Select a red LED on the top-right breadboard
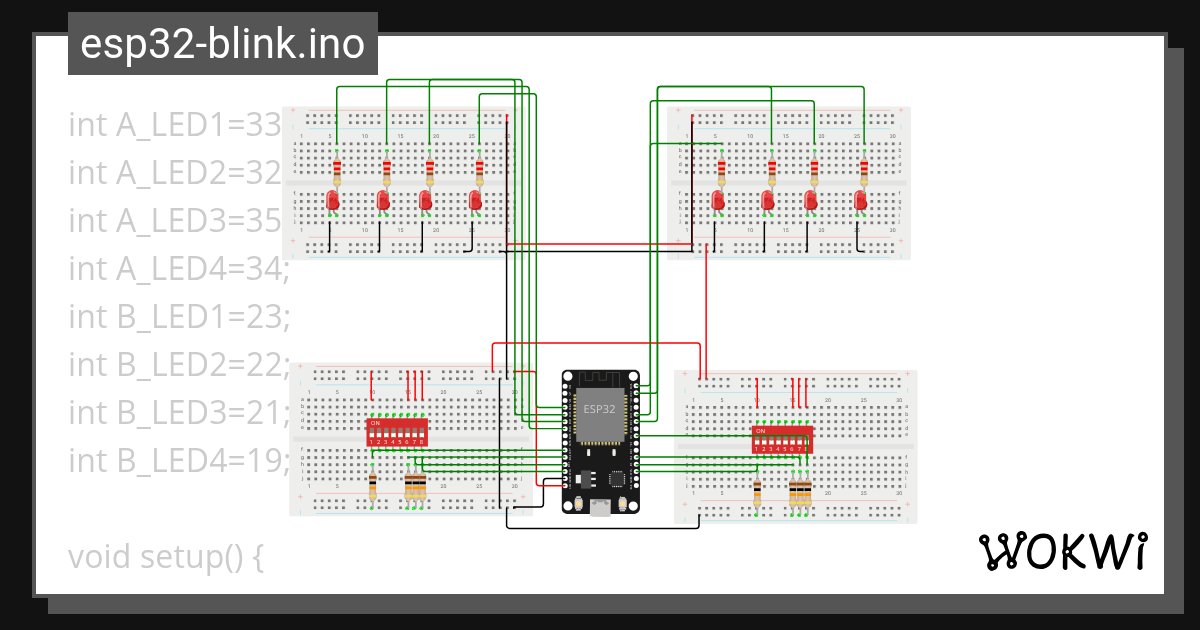Screen dimensions: 1200x630 coord(715,198)
